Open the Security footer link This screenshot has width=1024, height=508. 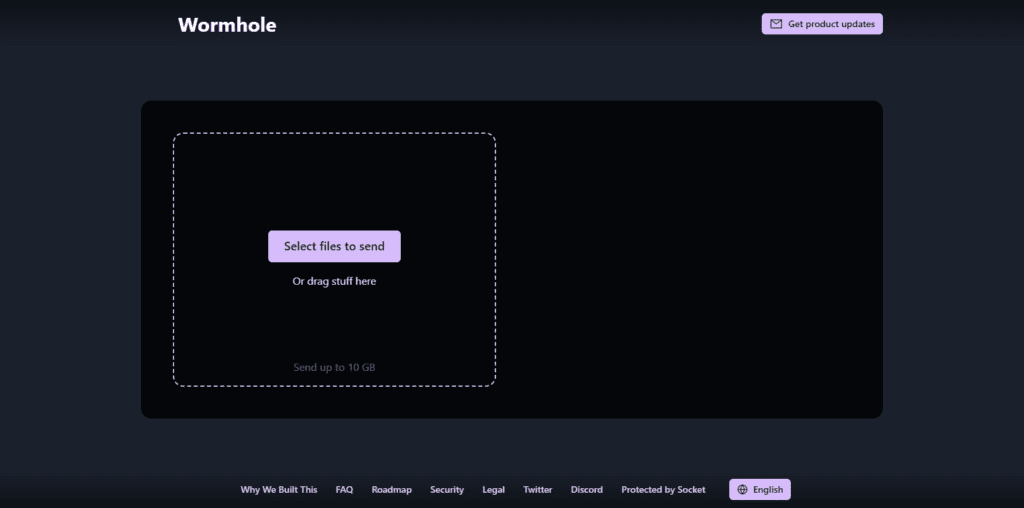[447, 490]
